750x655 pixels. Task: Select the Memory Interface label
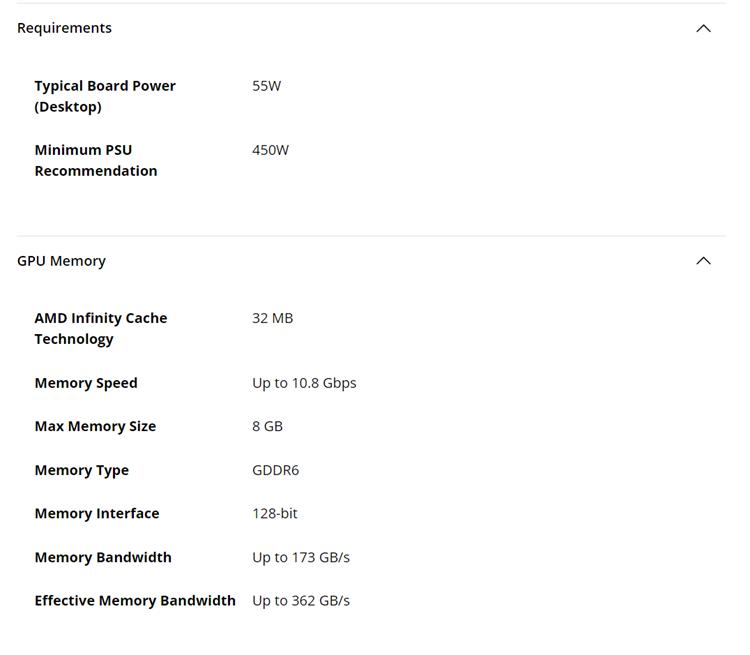click(x=97, y=513)
